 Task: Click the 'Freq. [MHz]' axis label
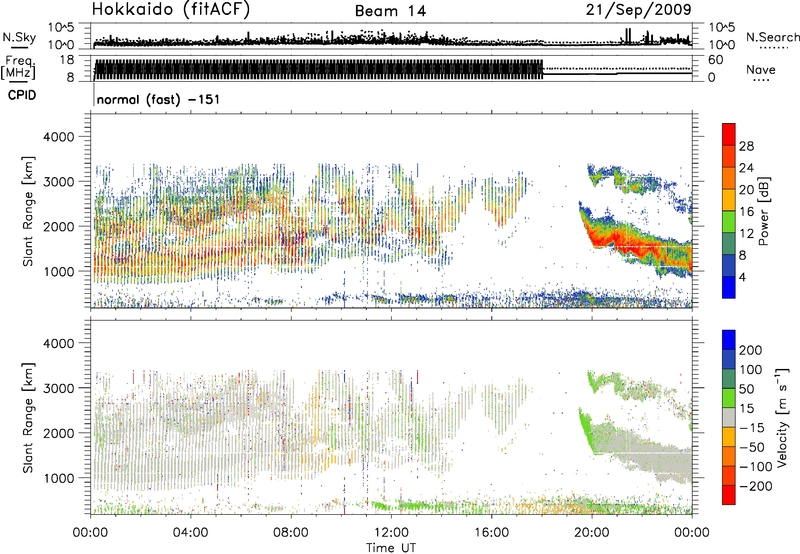(19, 68)
